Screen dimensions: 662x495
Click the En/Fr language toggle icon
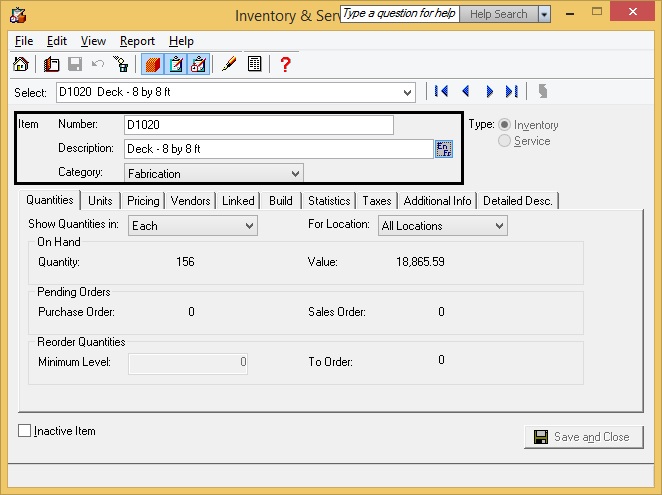point(444,149)
